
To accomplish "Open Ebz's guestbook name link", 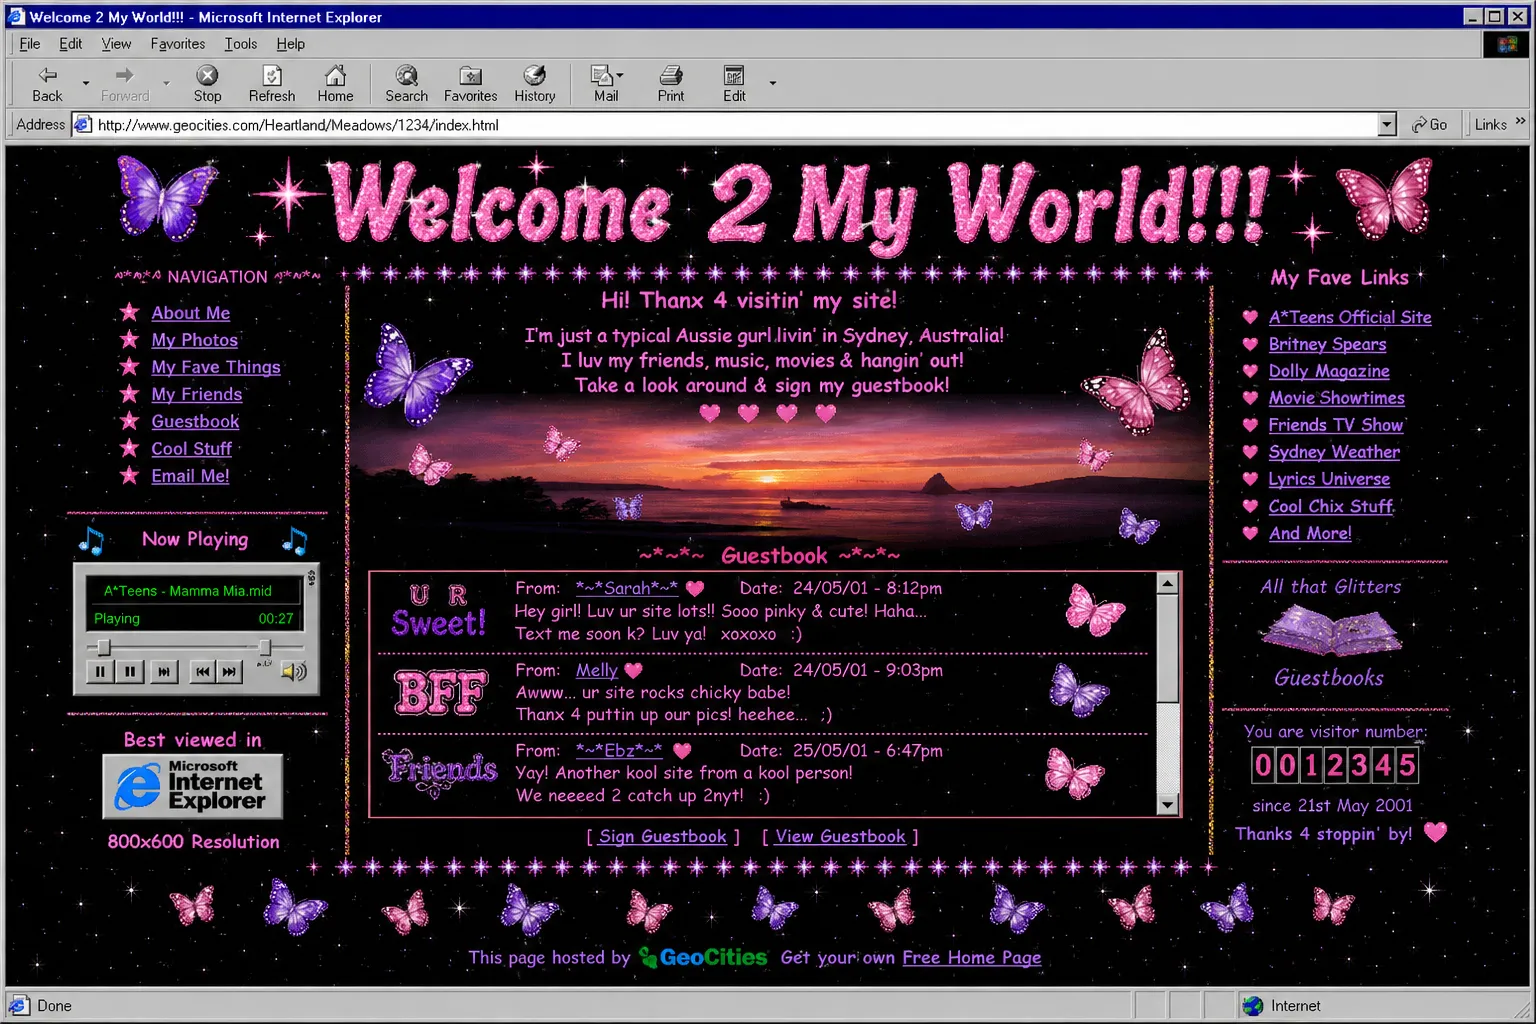I will coord(619,750).
